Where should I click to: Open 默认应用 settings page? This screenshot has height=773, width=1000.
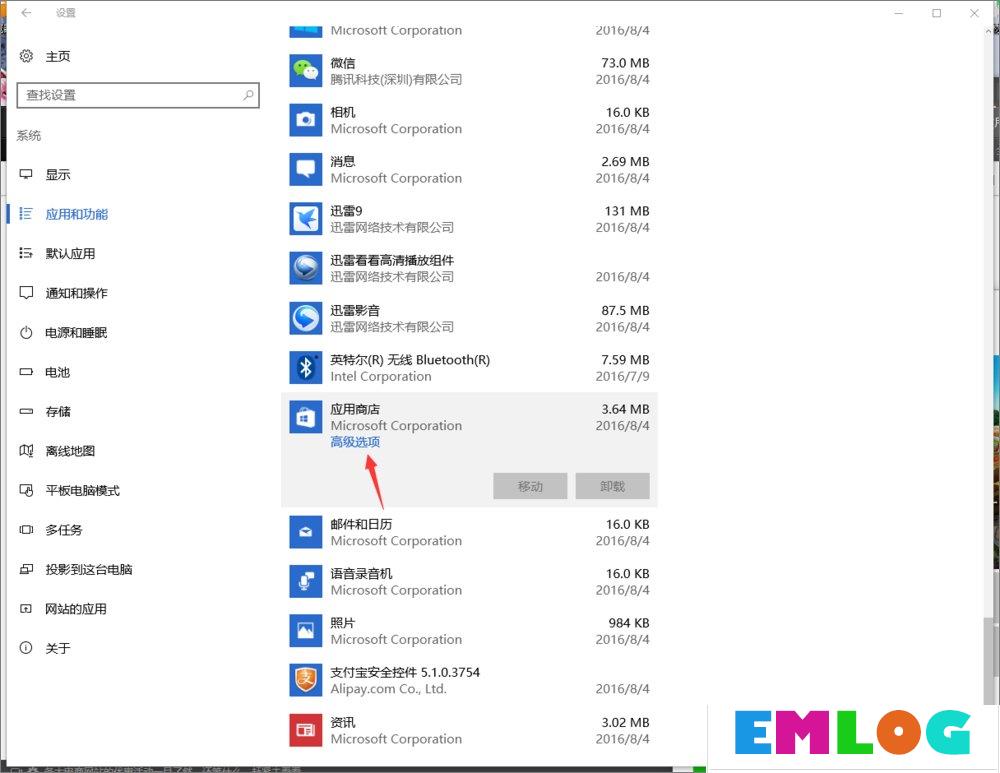pos(70,253)
